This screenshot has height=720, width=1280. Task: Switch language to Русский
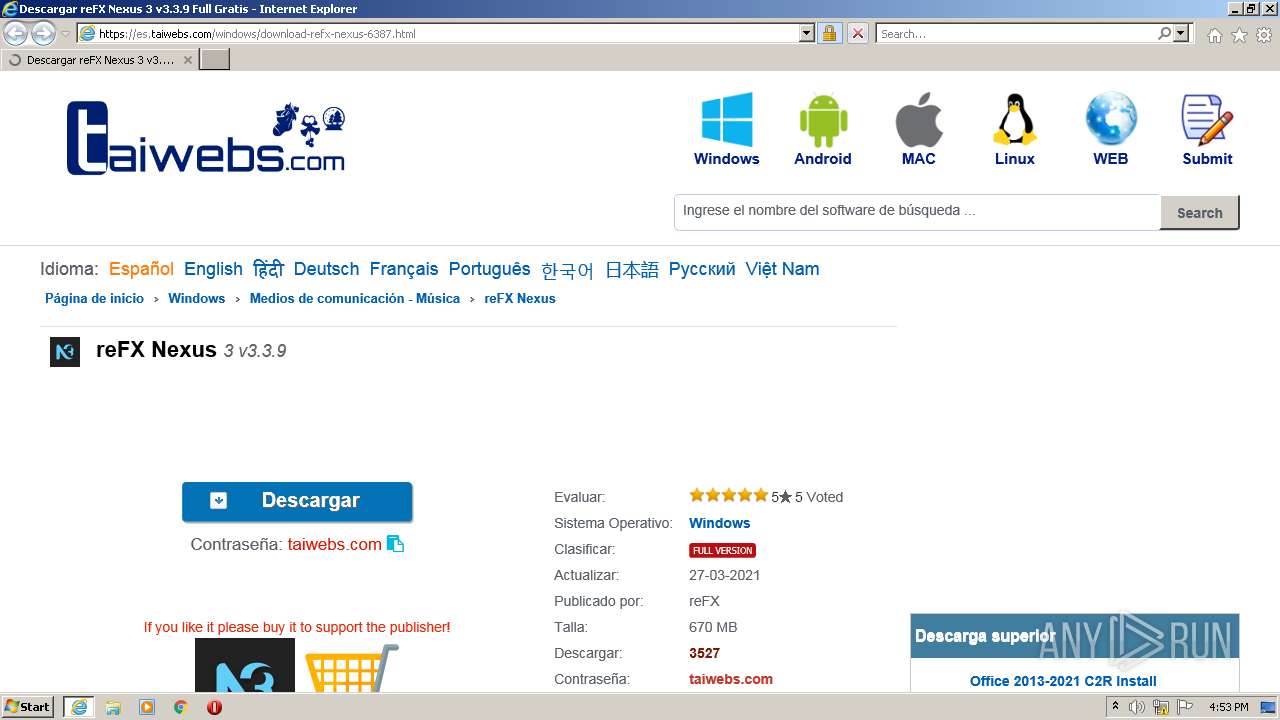[702, 269]
